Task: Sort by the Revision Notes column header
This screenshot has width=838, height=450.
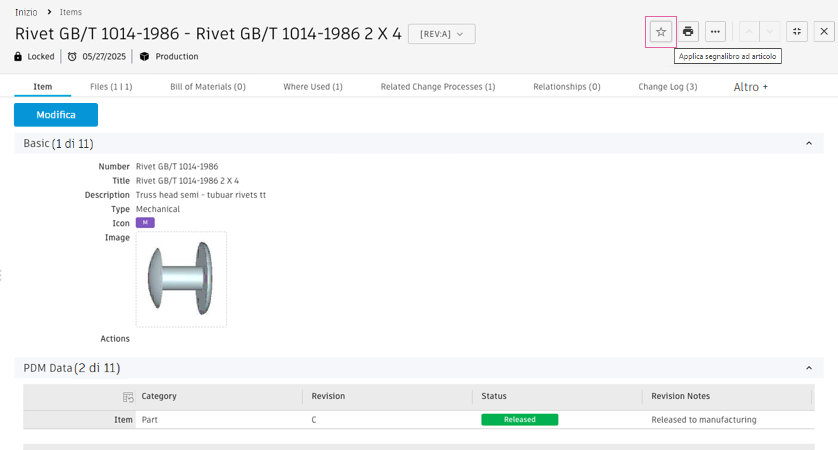Action: (680, 396)
